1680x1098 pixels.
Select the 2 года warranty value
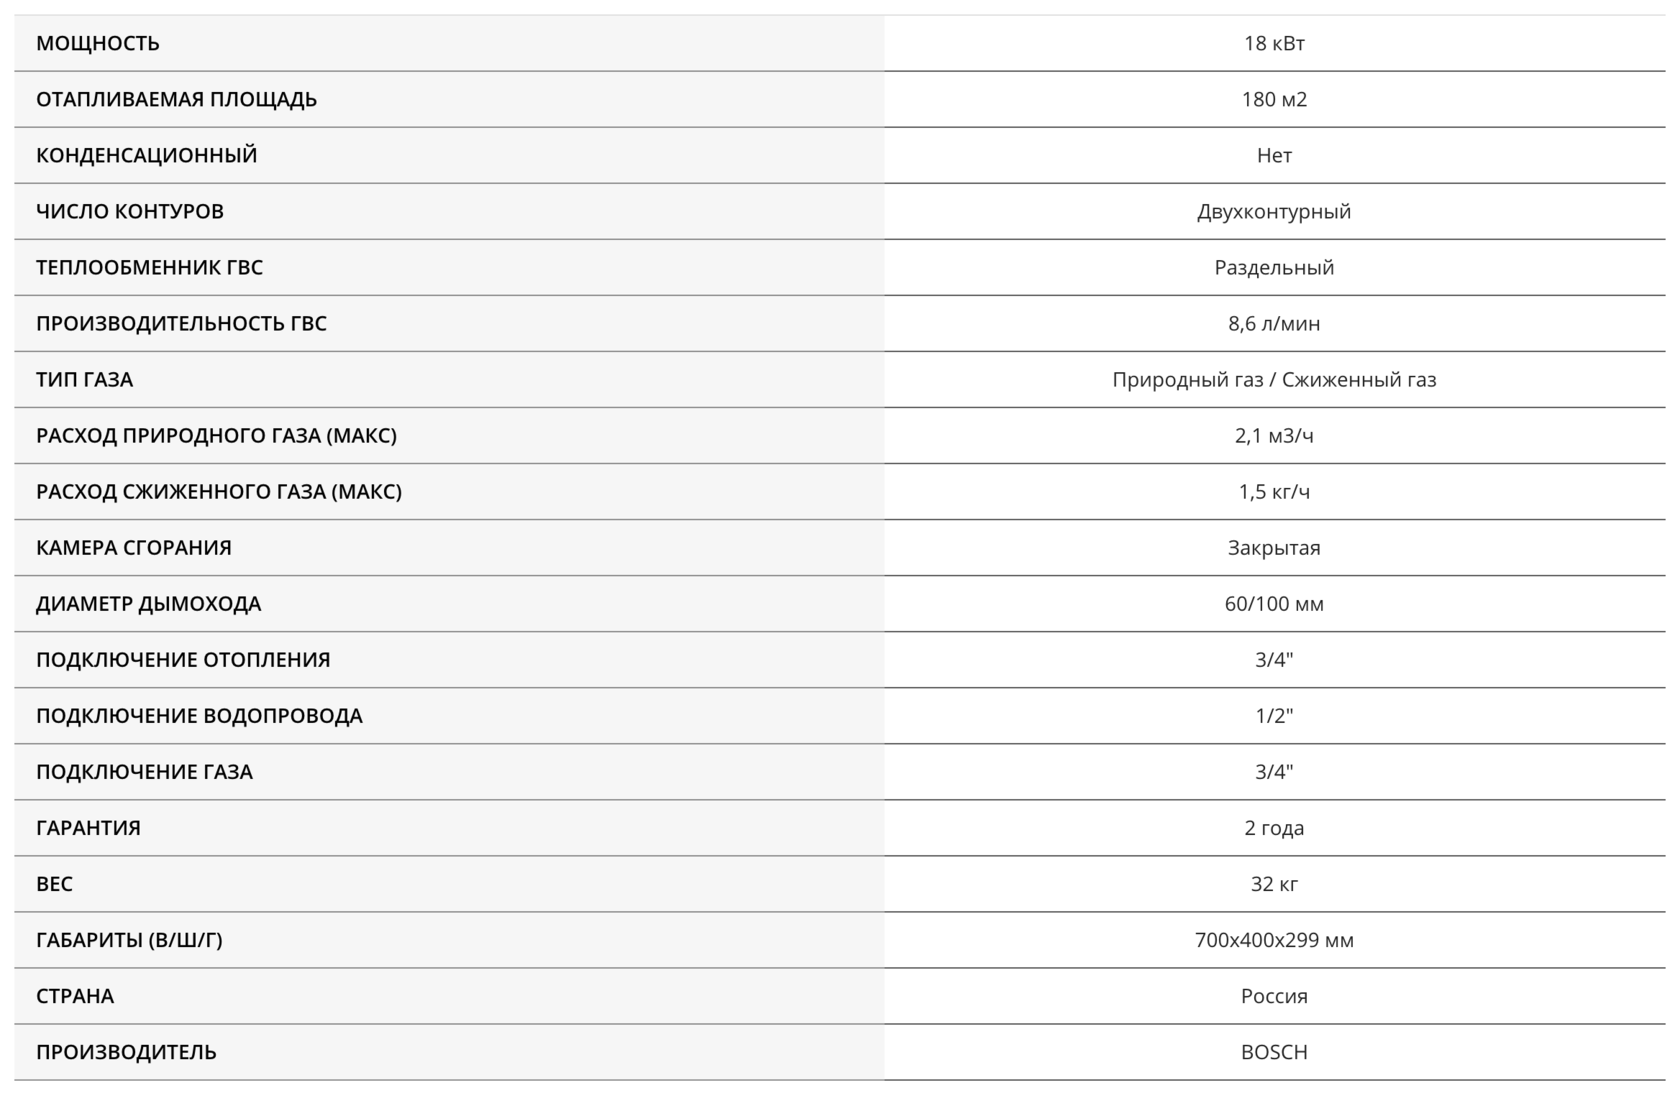point(1274,827)
